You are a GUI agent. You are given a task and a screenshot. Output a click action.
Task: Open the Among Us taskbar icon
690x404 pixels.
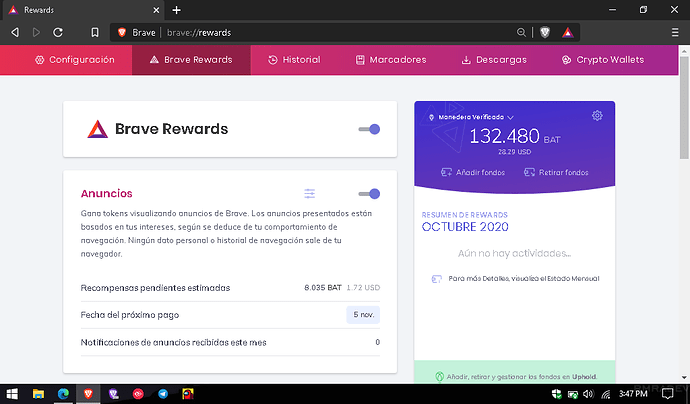pyautogui.click(x=188, y=393)
